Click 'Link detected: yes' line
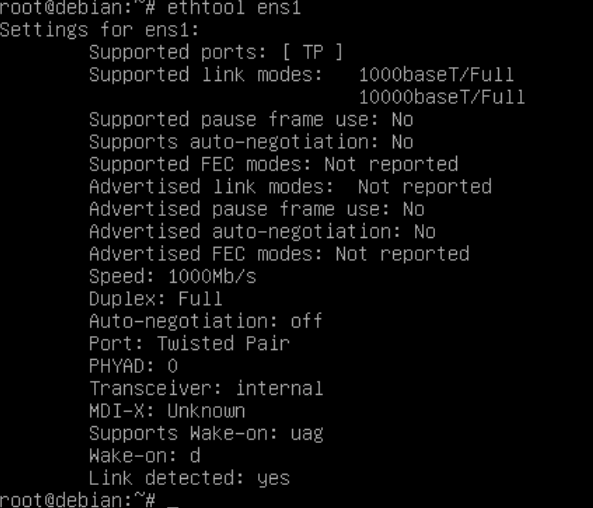Image resolution: width=593 pixels, height=508 pixels. [189, 478]
